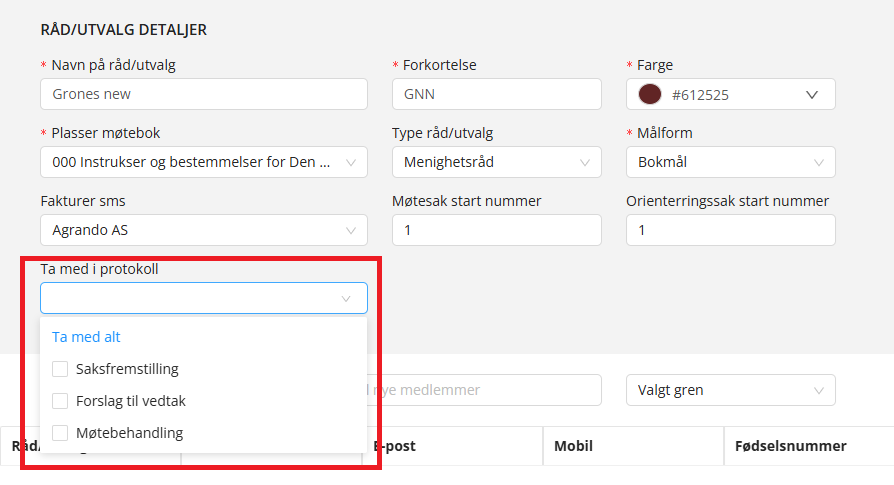The image size is (894, 485).
Task: Click the Mobil column header
Action: 575,446
